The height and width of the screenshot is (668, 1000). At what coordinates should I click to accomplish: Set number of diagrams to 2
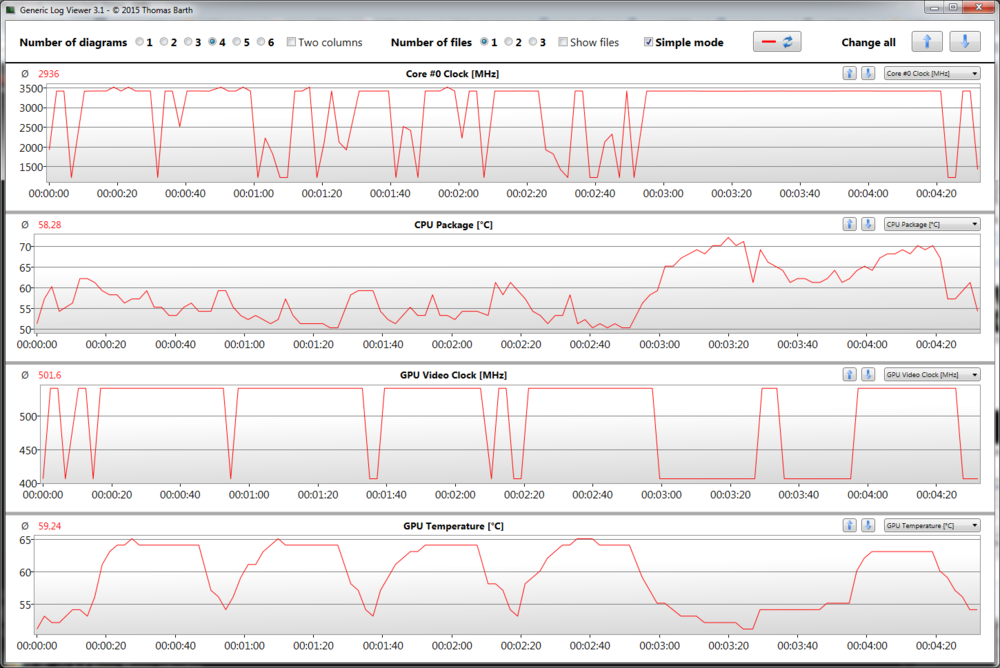[164, 43]
